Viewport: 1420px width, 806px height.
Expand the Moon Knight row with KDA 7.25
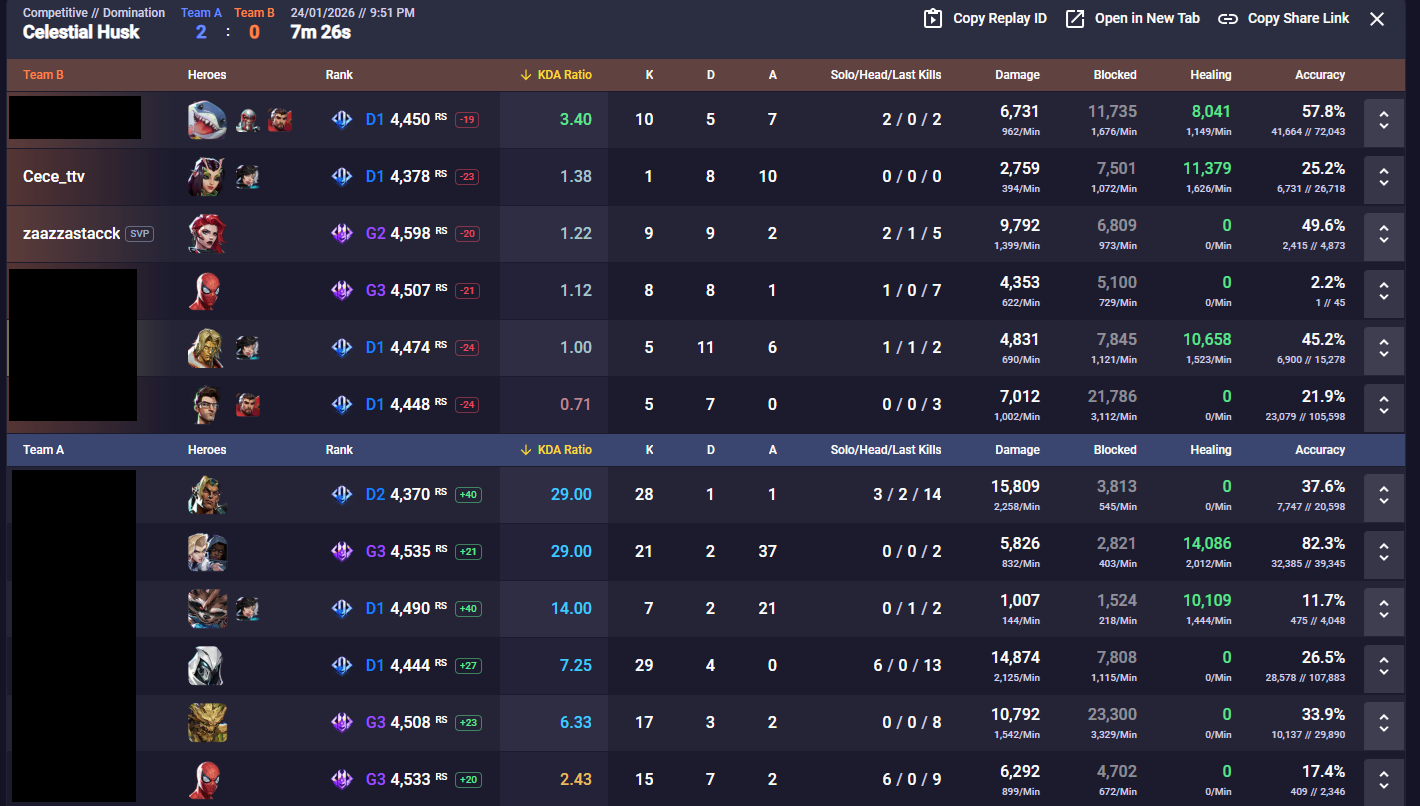1384,666
